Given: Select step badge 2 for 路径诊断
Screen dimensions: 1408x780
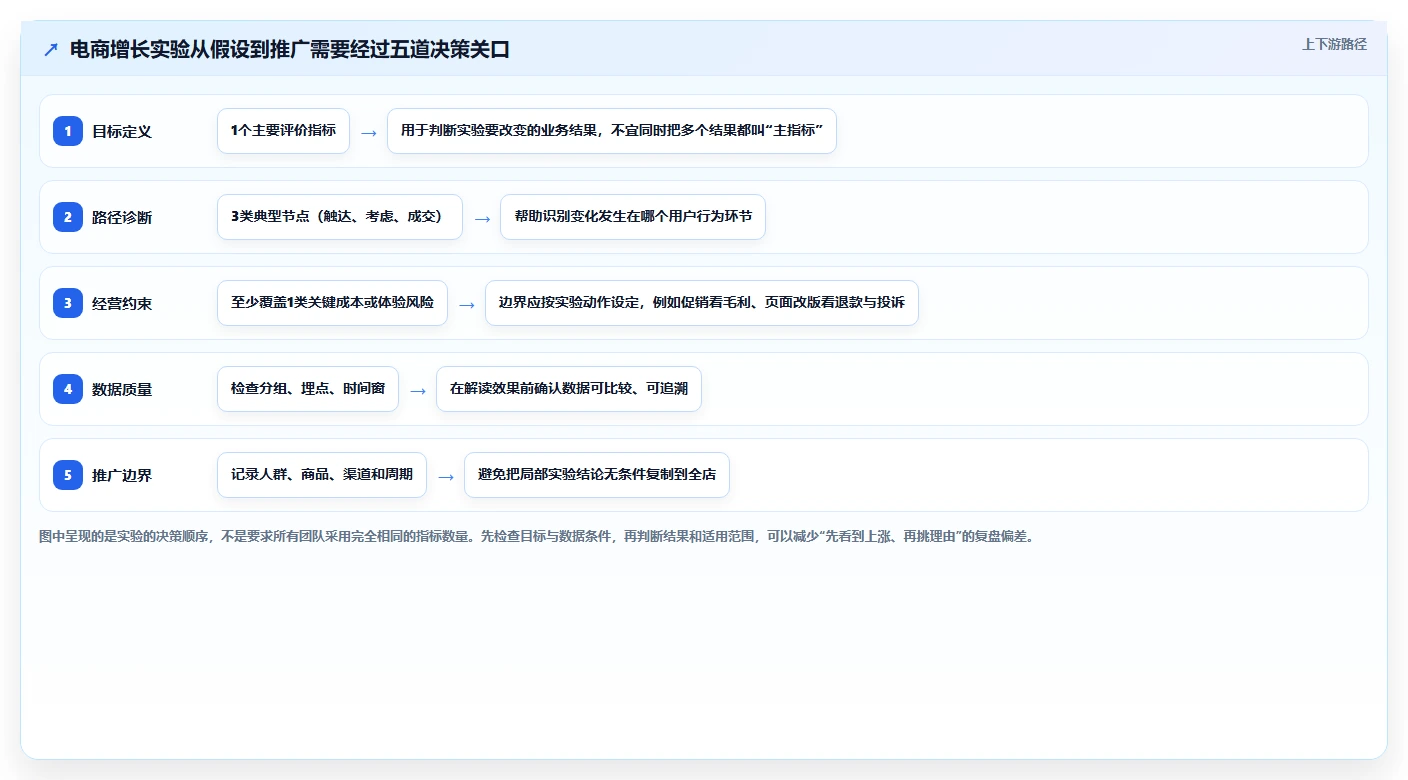Looking at the screenshot, I should [68, 217].
